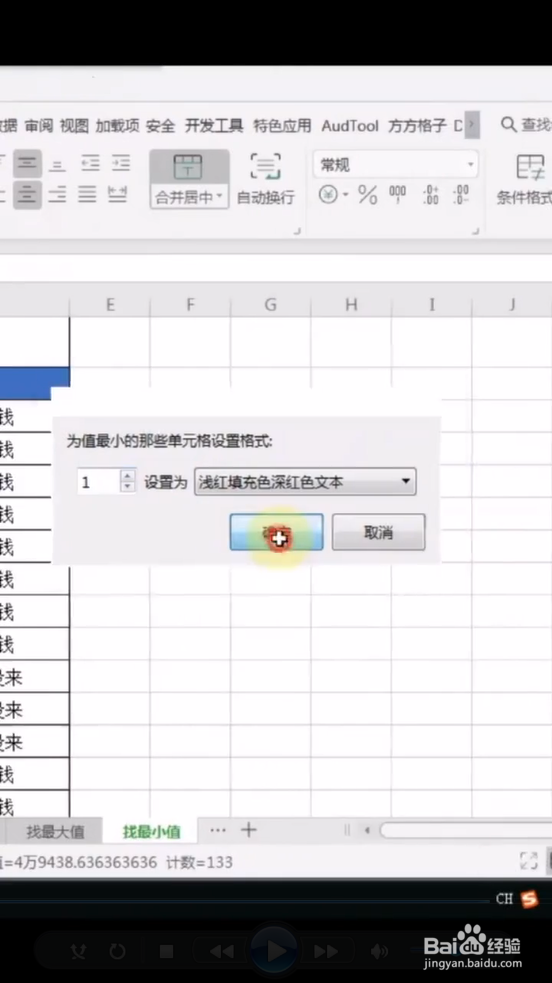Click the player volume speaker icon
Image resolution: width=552 pixels, height=983 pixels.
[380, 952]
